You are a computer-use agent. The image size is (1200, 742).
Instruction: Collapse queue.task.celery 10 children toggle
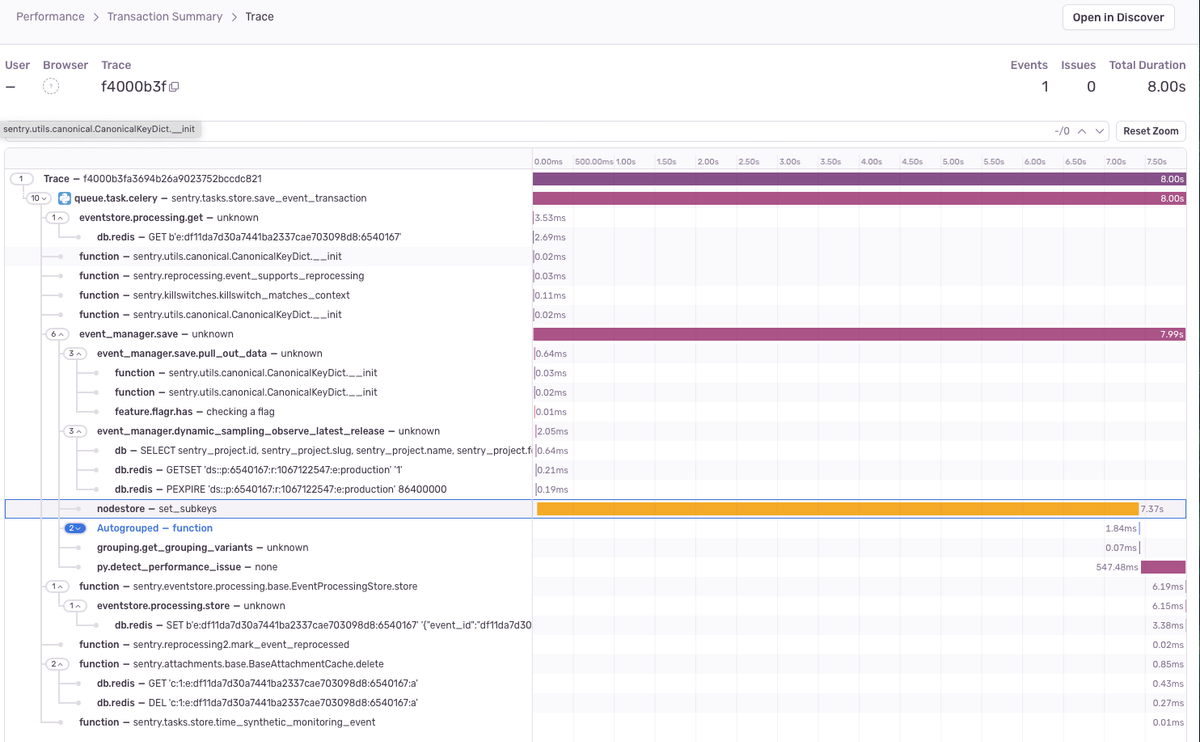[39, 198]
